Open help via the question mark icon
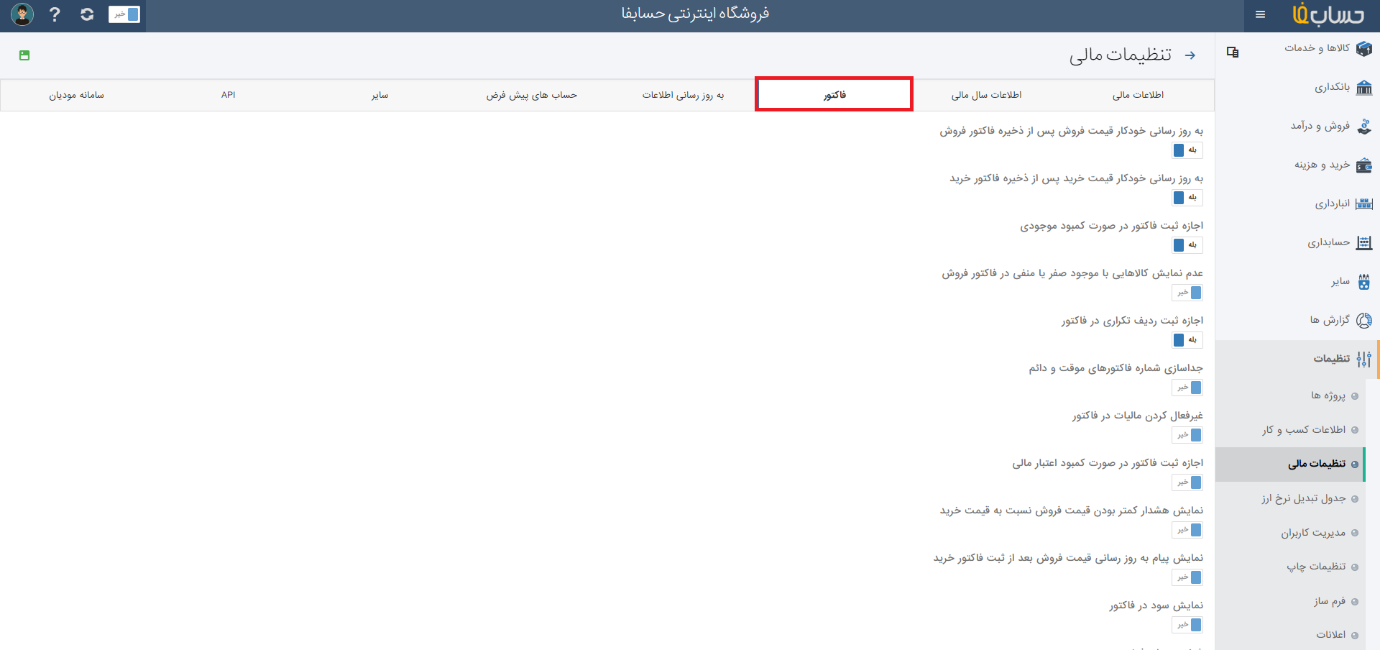Image resolution: width=1380 pixels, height=650 pixels. tap(55, 15)
